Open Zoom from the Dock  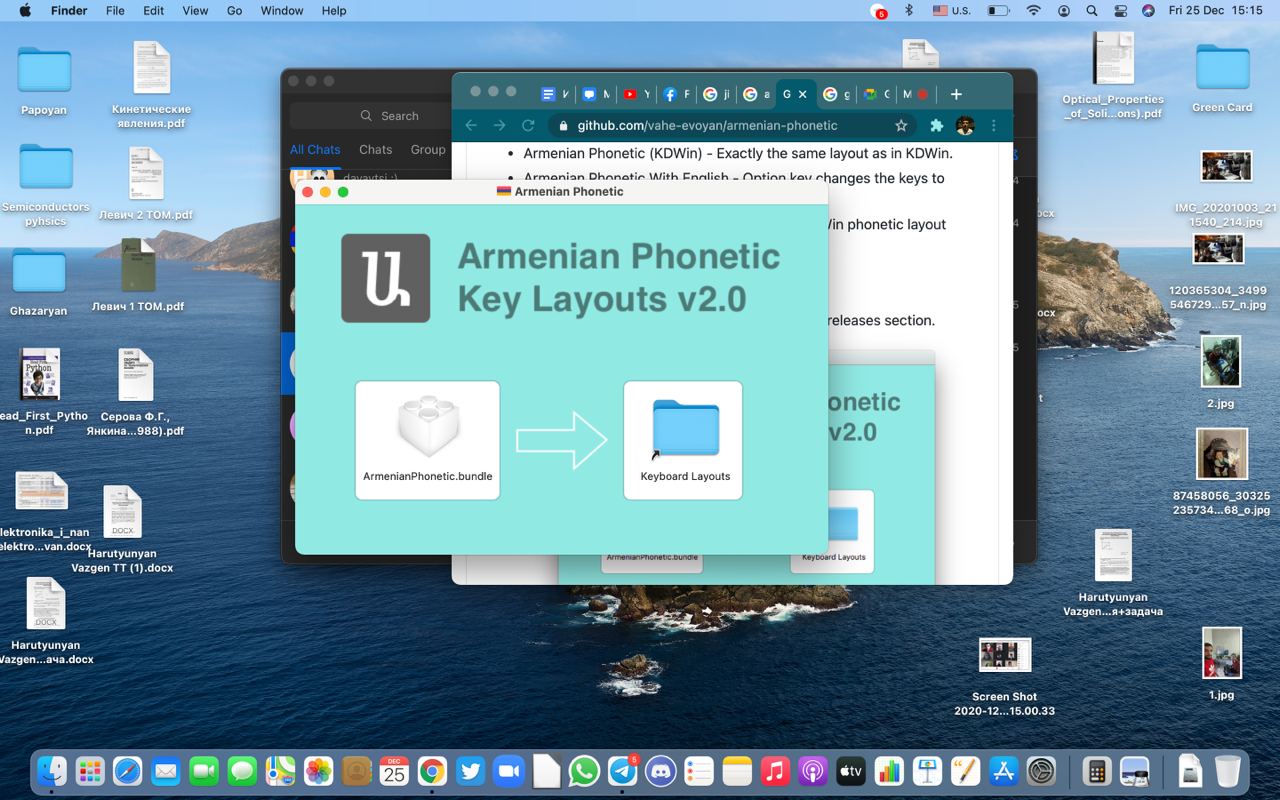pyautogui.click(x=508, y=771)
